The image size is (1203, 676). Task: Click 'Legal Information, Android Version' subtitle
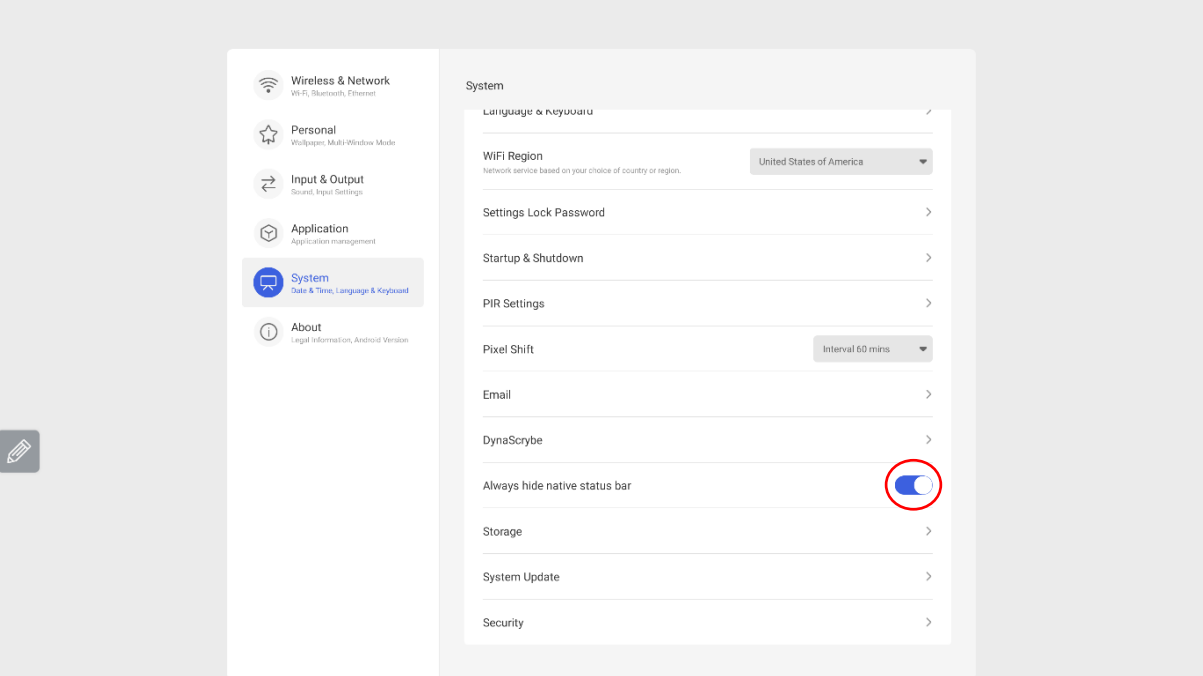click(349, 340)
